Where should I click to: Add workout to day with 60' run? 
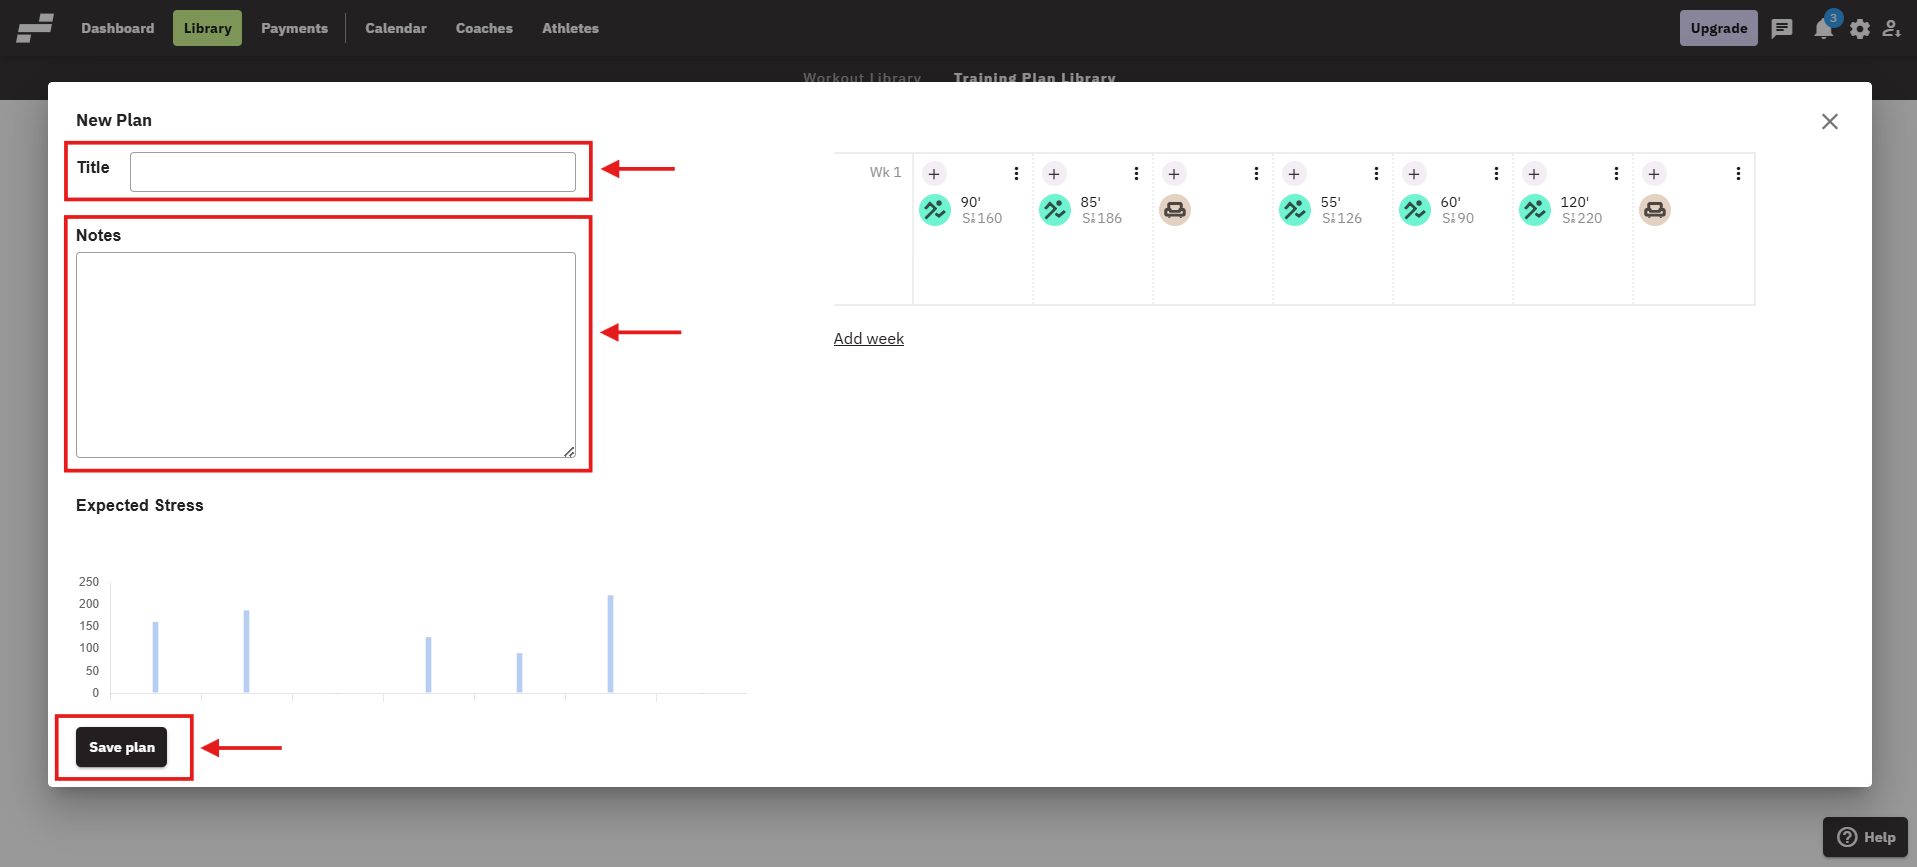coord(1414,174)
